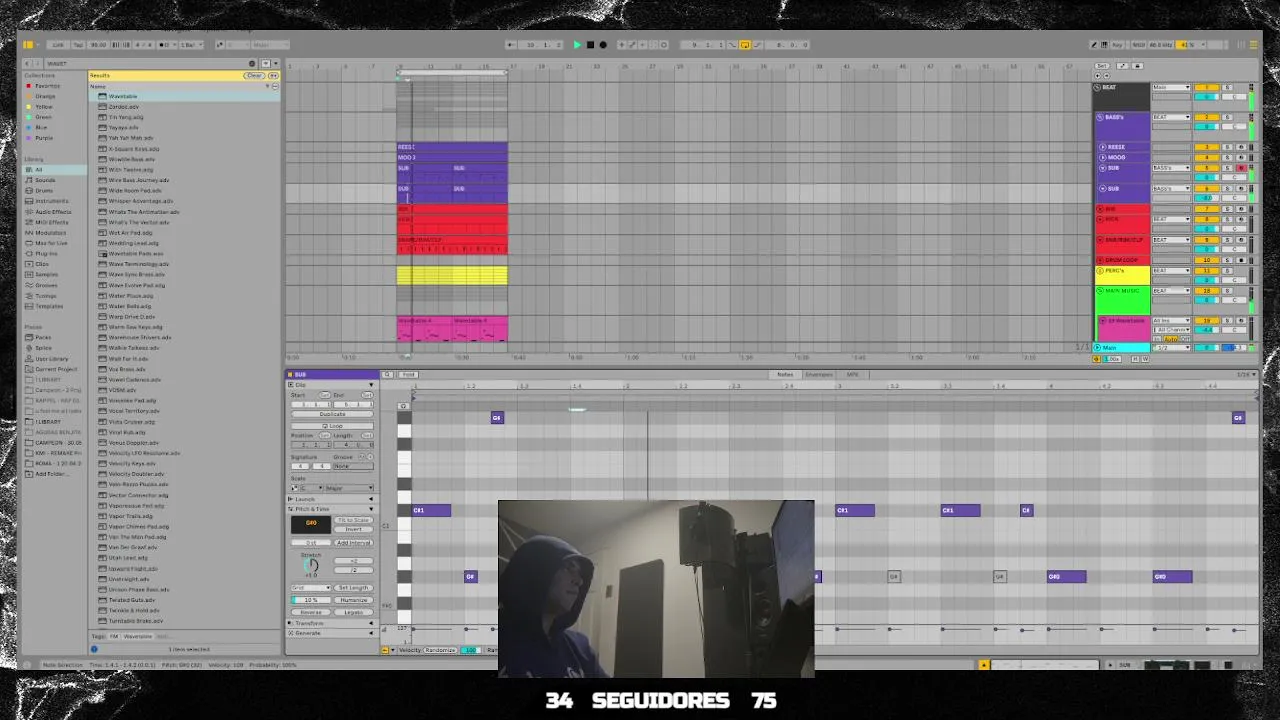Toggle the Link button in the control bar

pyautogui.click(x=57, y=45)
